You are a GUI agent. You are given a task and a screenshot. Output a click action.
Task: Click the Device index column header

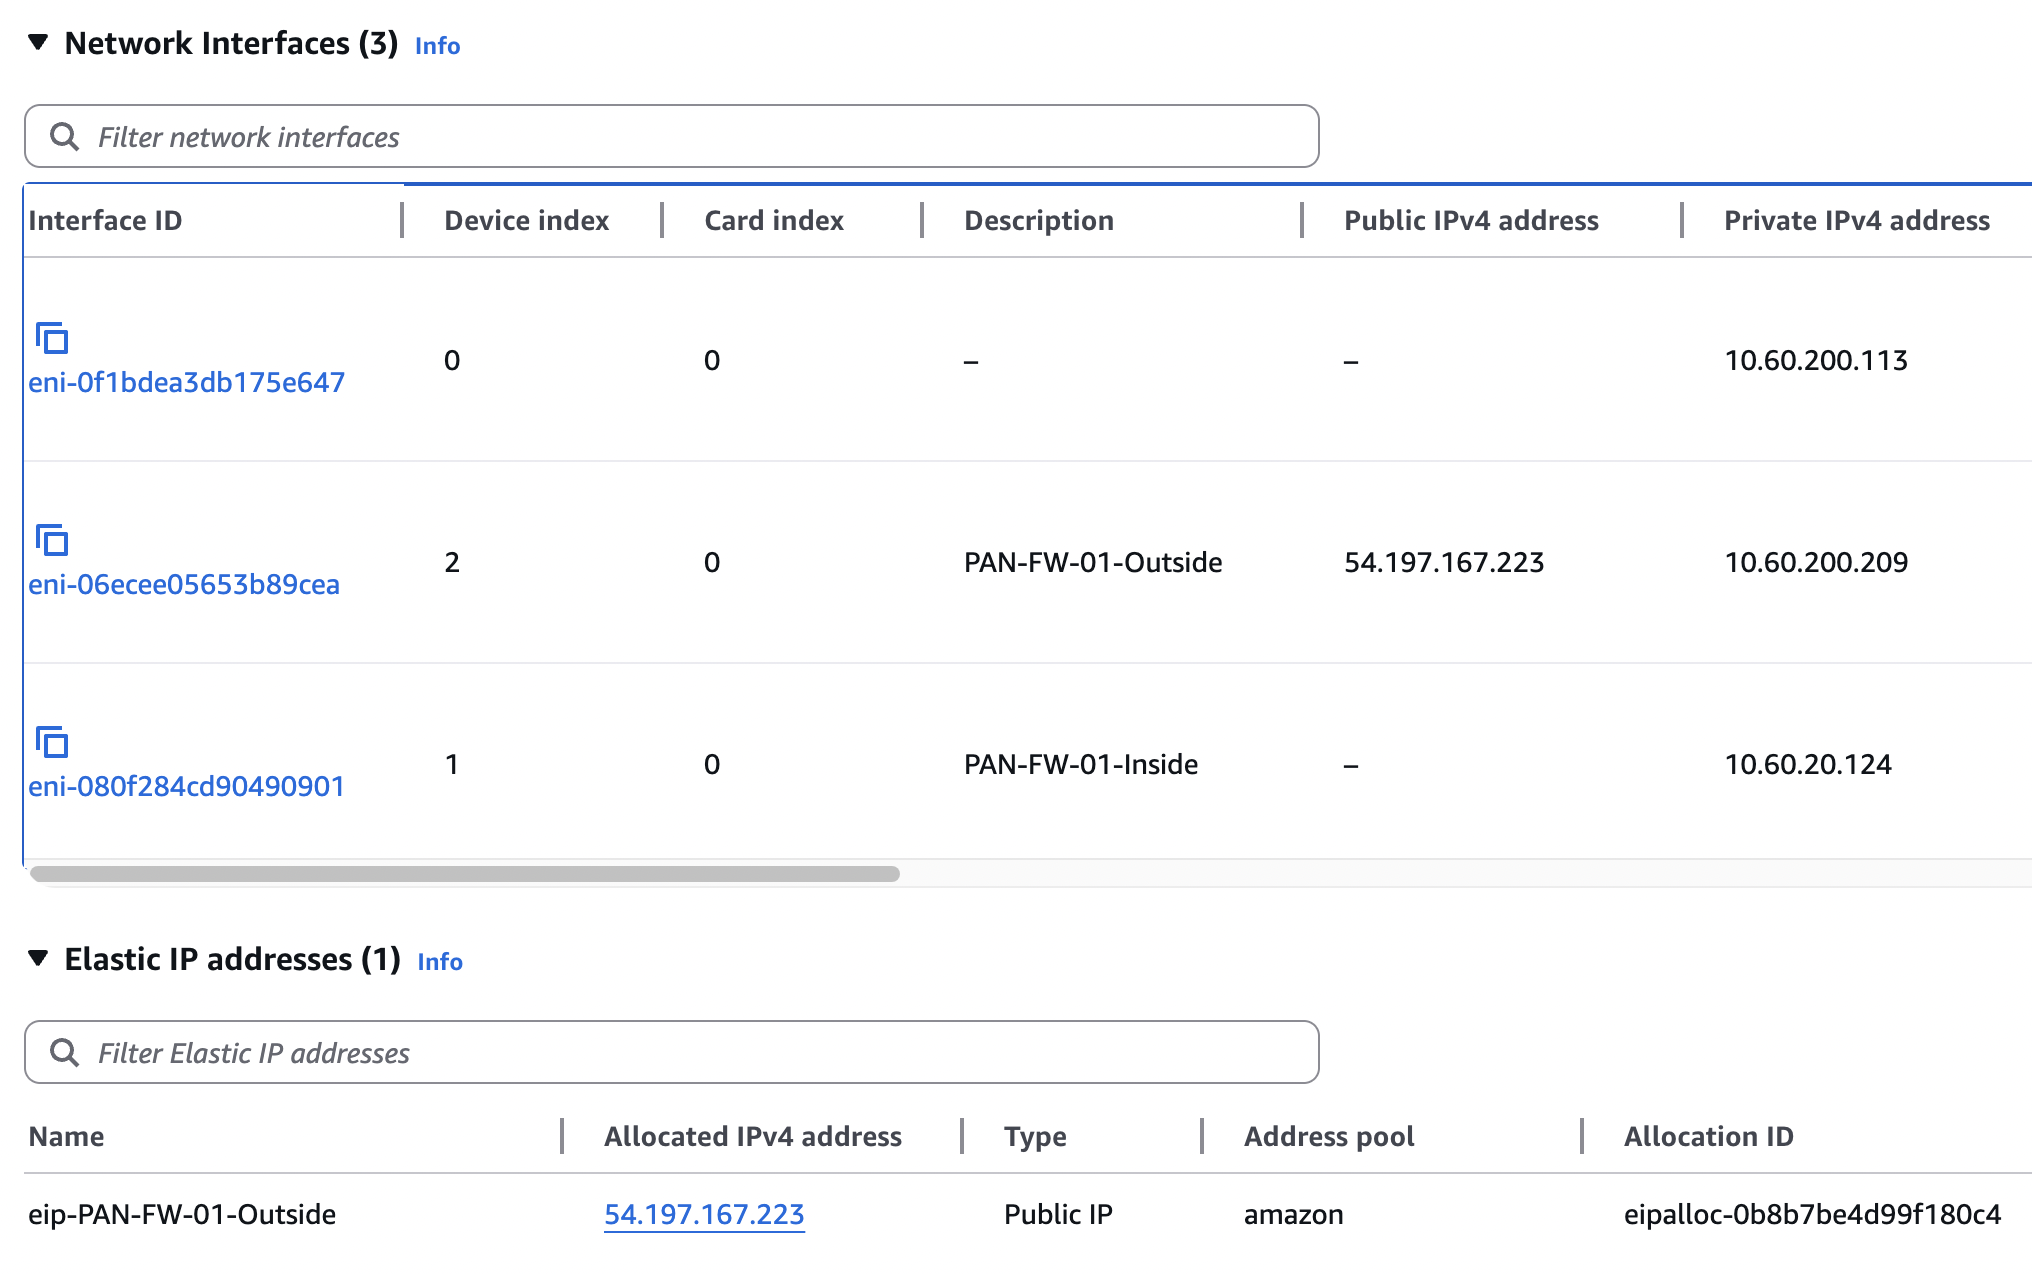tap(527, 220)
